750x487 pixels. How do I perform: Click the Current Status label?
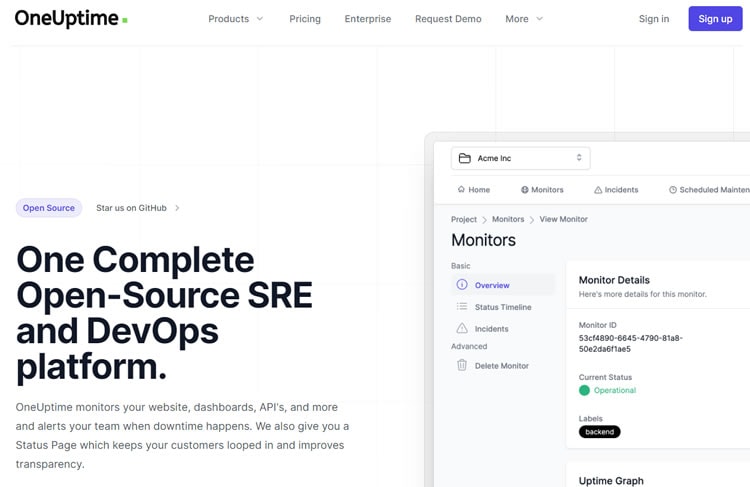tap(605, 377)
